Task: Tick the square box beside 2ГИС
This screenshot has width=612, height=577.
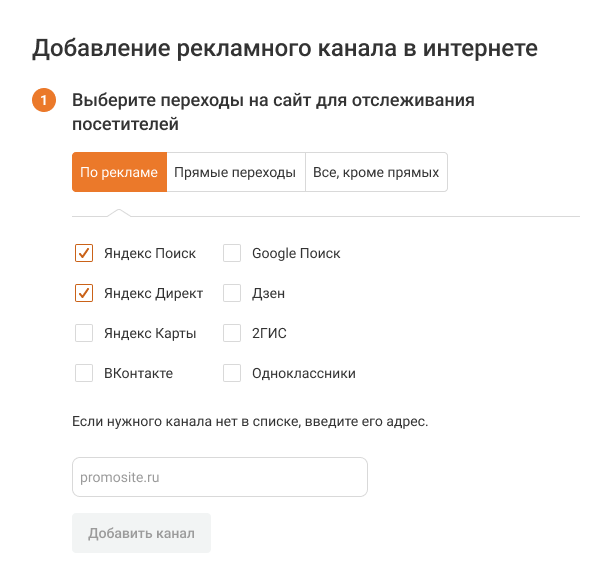Action: pos(232,333)
